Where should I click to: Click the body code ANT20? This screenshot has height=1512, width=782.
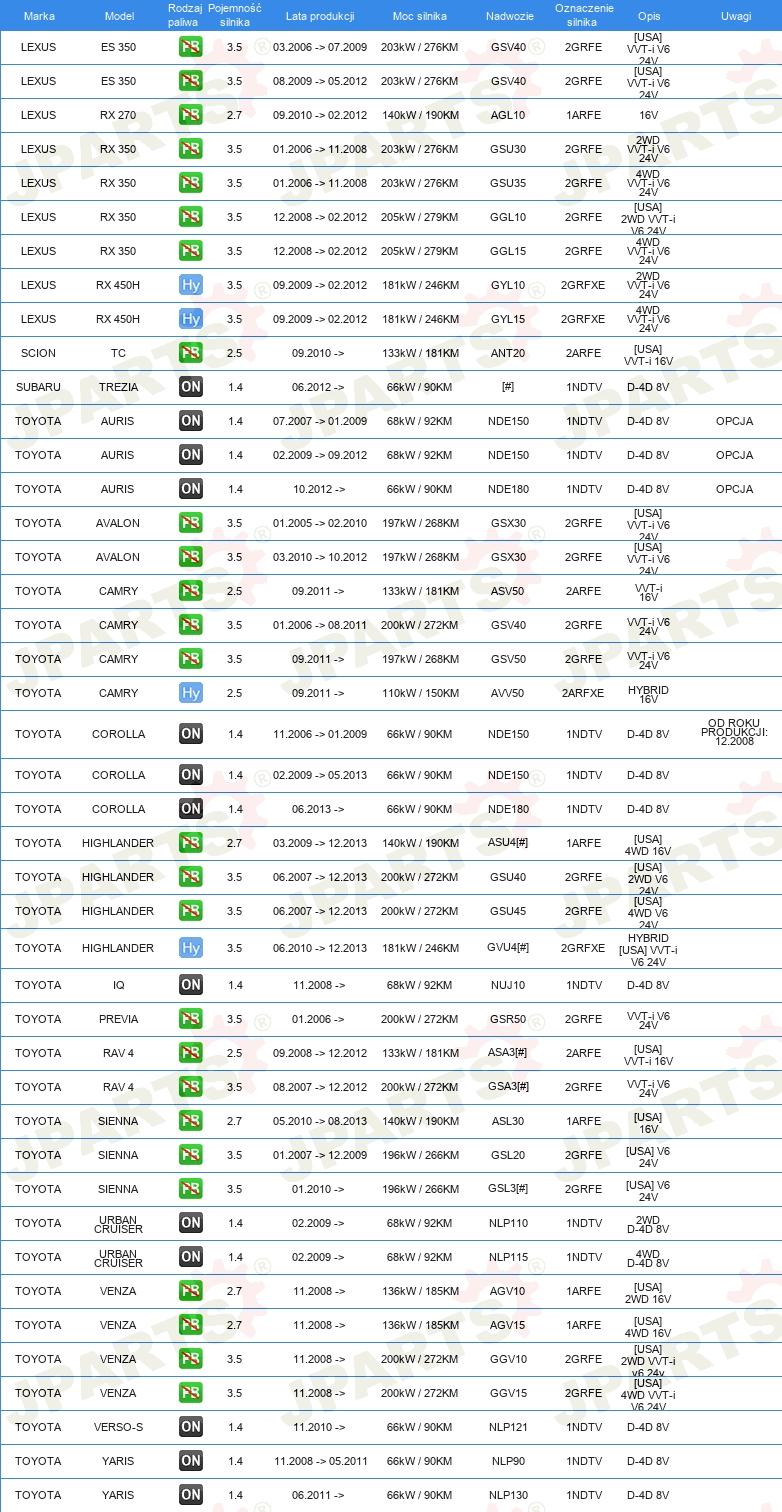coord(508,353)
